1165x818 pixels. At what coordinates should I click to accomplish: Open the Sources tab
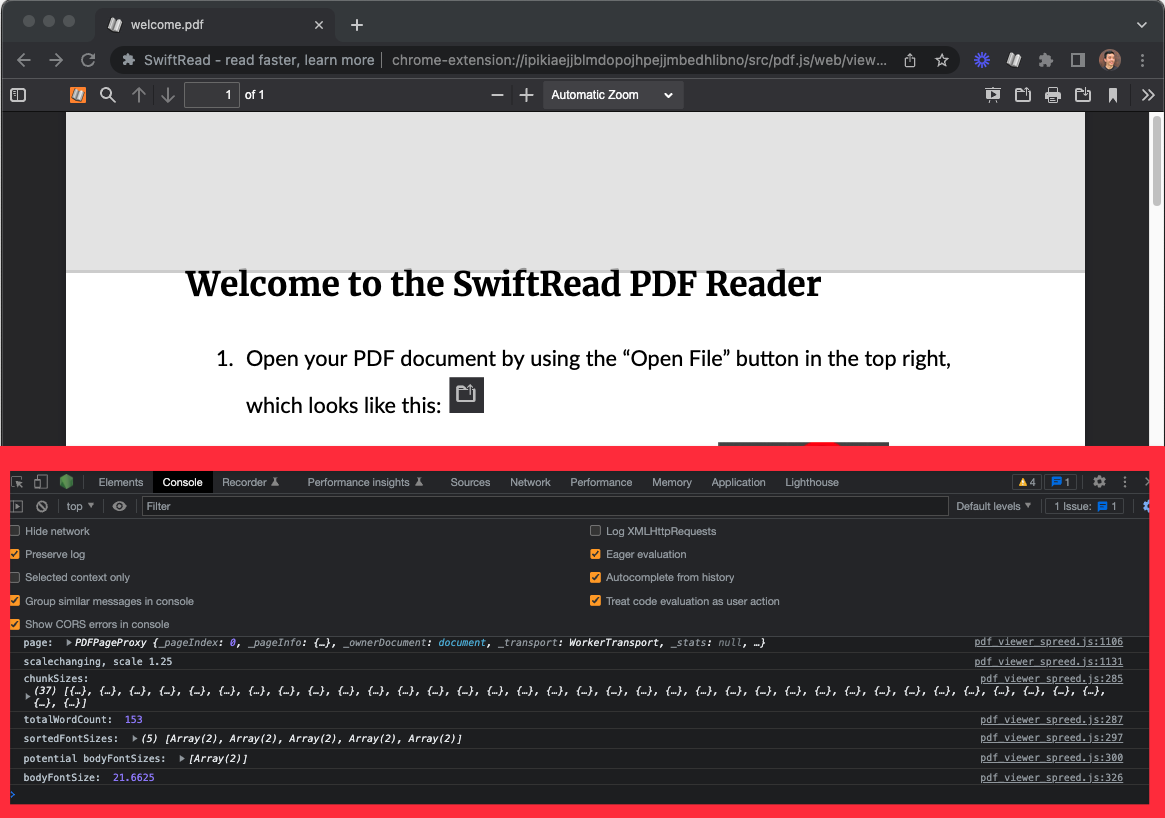pyautogui.click(x=470, y=482)
